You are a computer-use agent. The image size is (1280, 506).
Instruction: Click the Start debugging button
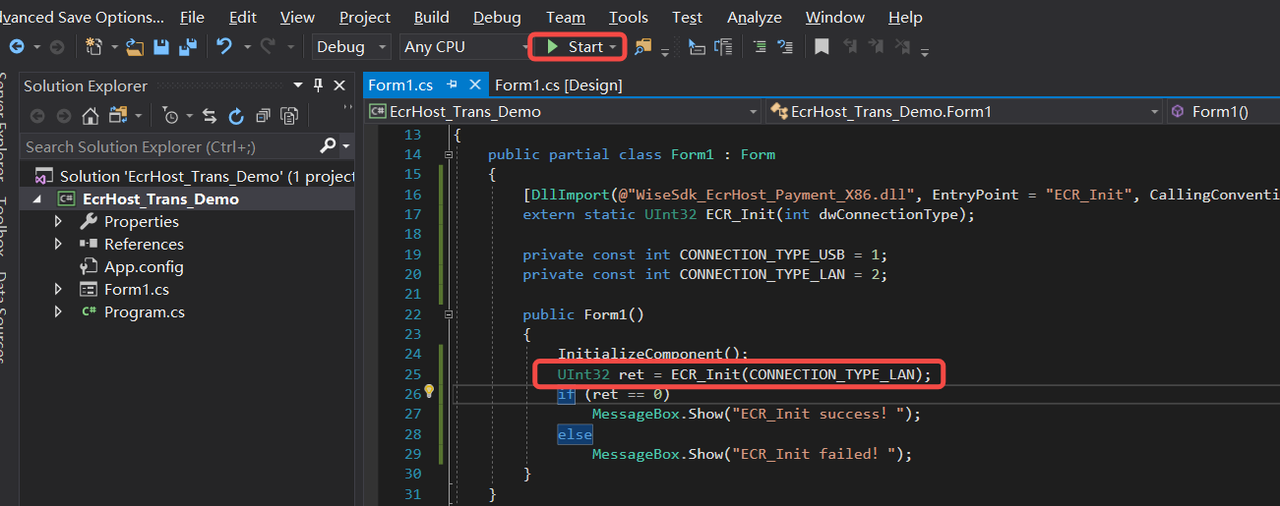coord(574,47)
